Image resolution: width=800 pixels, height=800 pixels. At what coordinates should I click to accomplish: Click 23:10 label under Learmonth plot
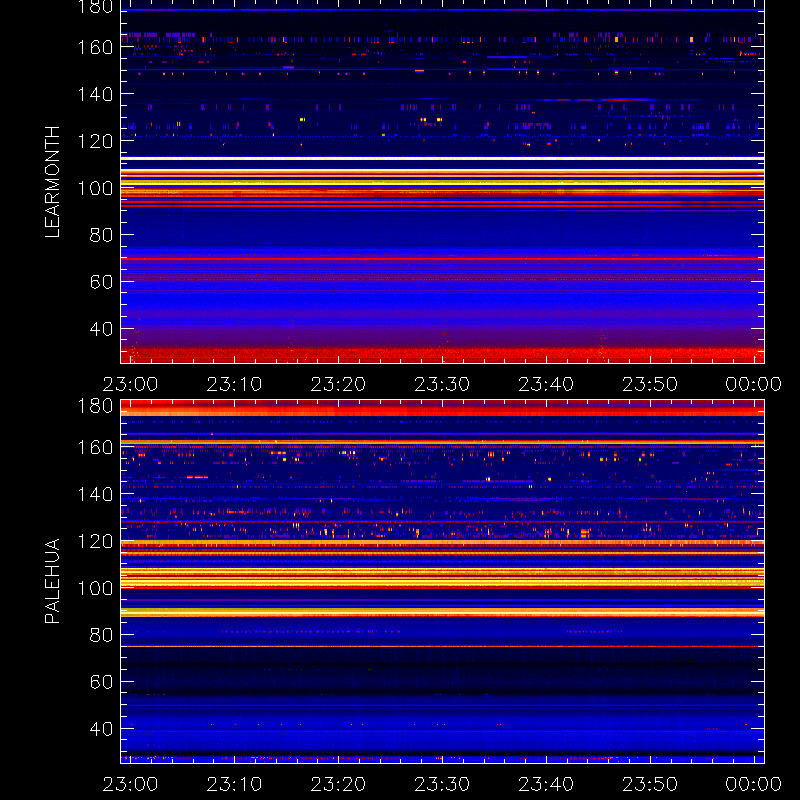coord(234,384)
